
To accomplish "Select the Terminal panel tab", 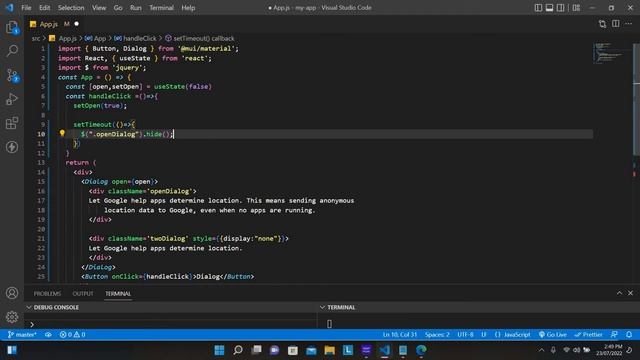I will click(118, 293).
